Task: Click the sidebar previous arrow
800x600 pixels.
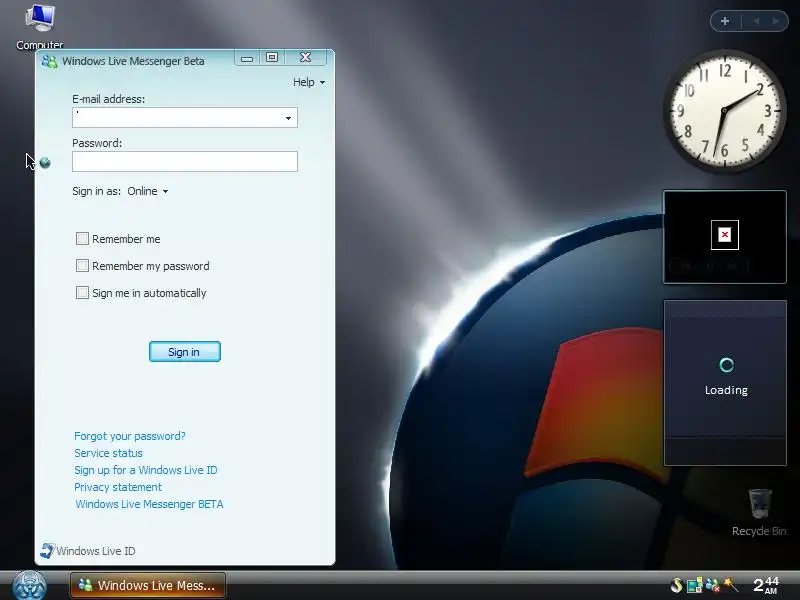Action: (x=757, y=21)
